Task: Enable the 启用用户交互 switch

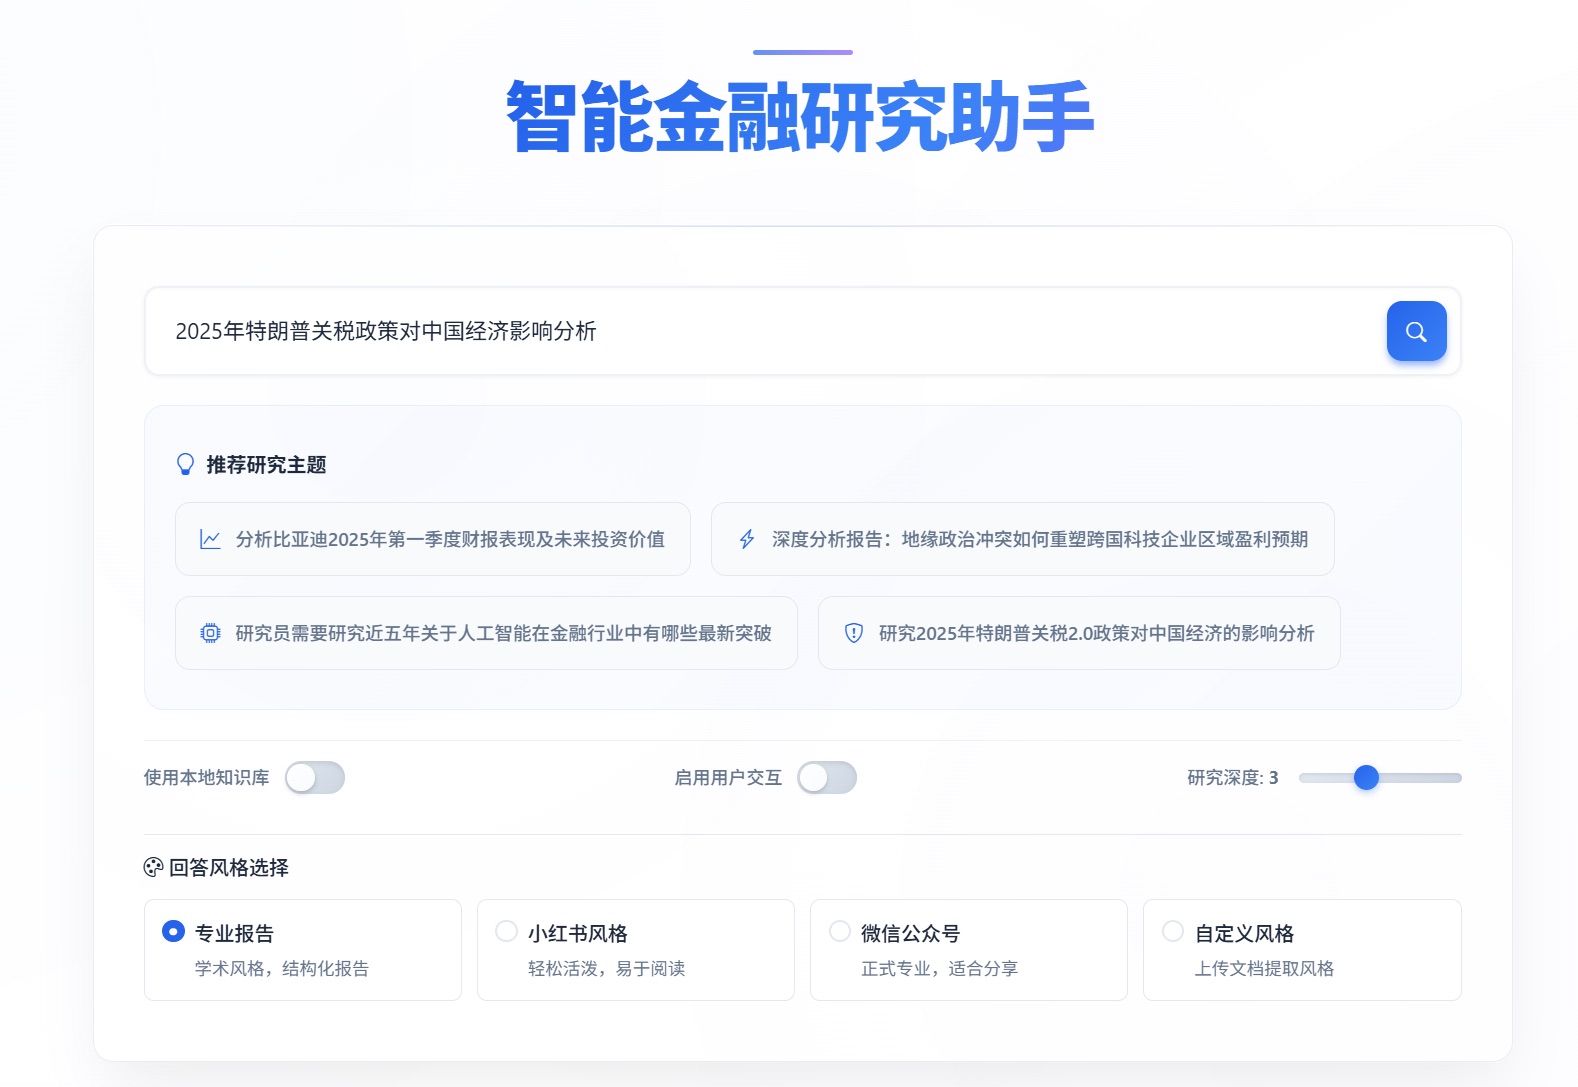Action: pyautogui.click(x=827, y=778)
